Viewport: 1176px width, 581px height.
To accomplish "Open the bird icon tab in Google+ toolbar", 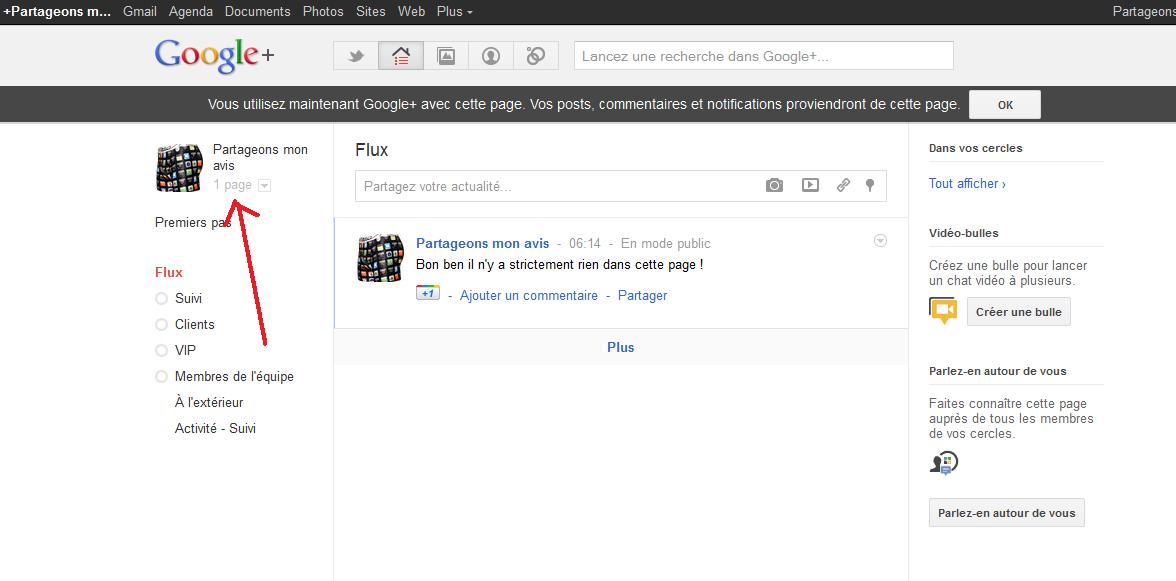I will [356, 55].
